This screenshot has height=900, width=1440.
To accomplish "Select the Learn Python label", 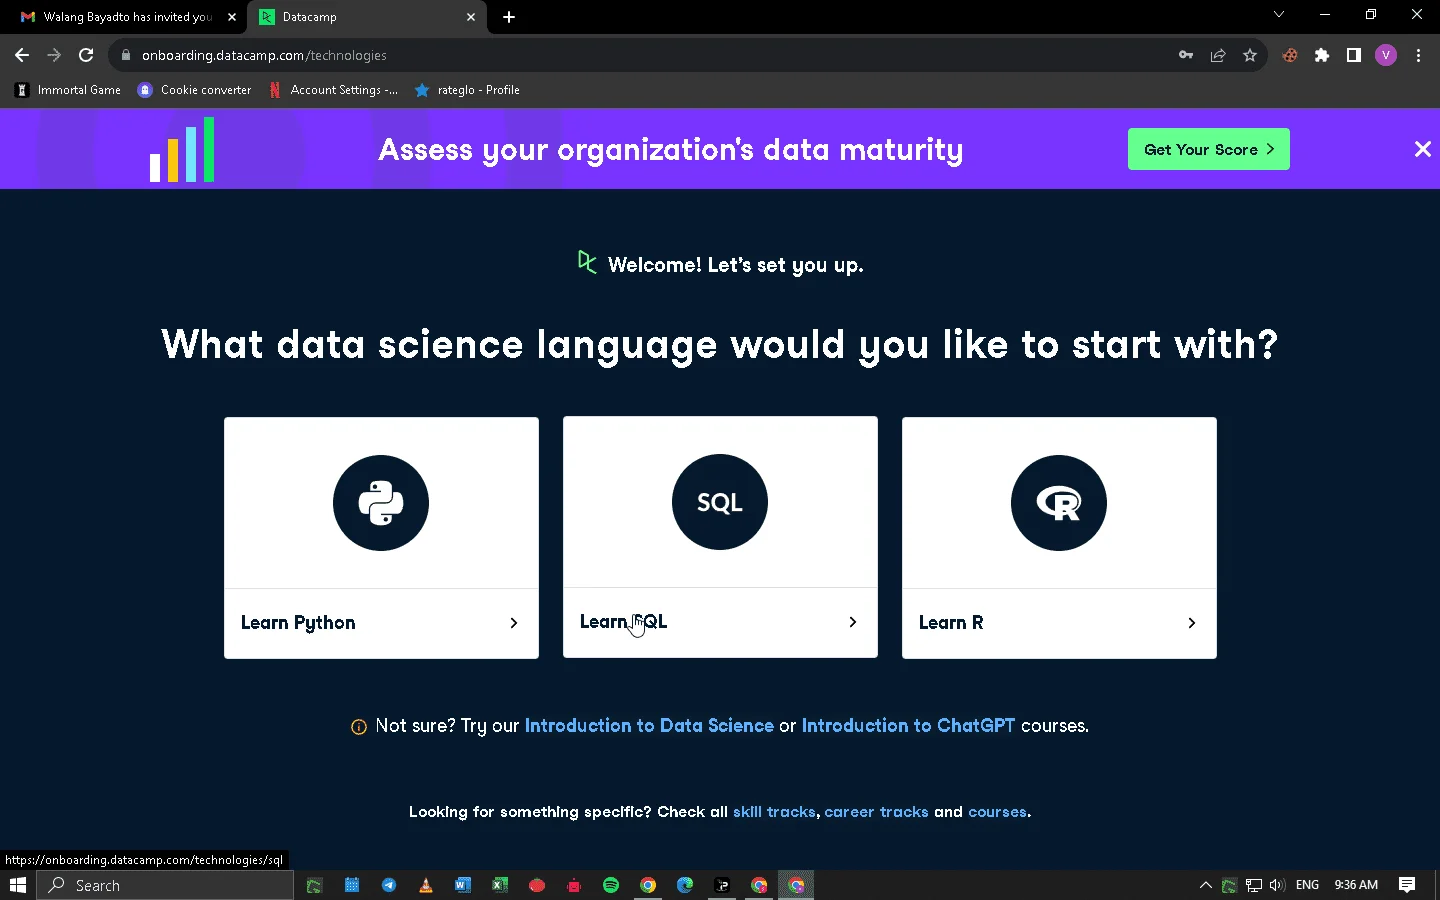I will tap(298, 623).
